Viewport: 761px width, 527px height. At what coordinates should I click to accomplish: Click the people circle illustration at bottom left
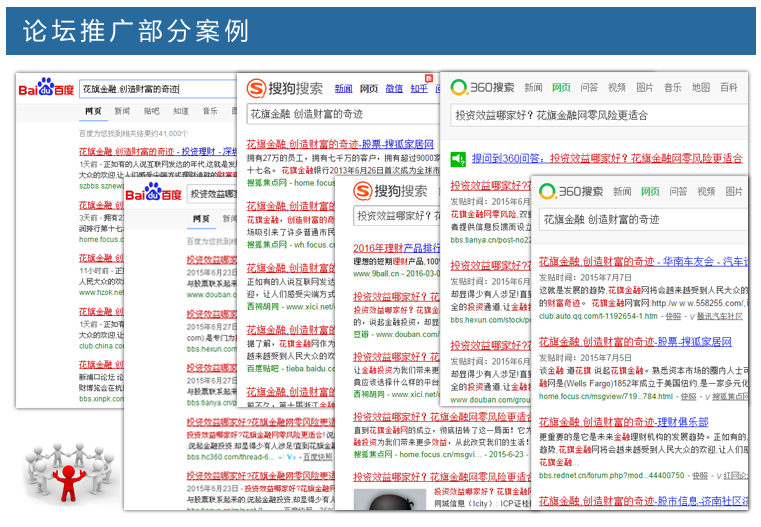coord(68,472)
